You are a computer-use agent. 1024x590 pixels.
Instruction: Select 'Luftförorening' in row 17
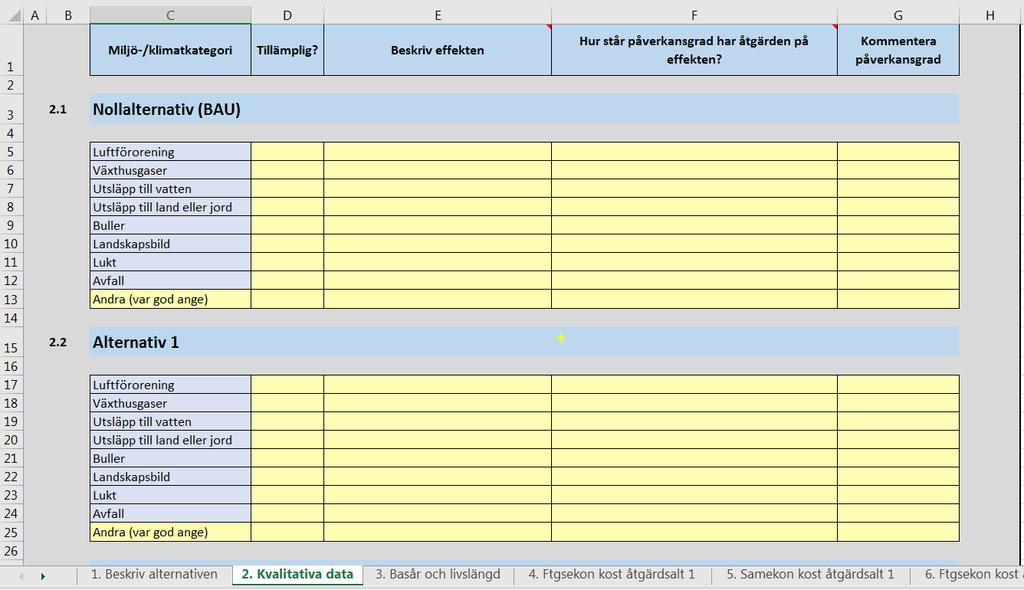[x=170, y=385]
